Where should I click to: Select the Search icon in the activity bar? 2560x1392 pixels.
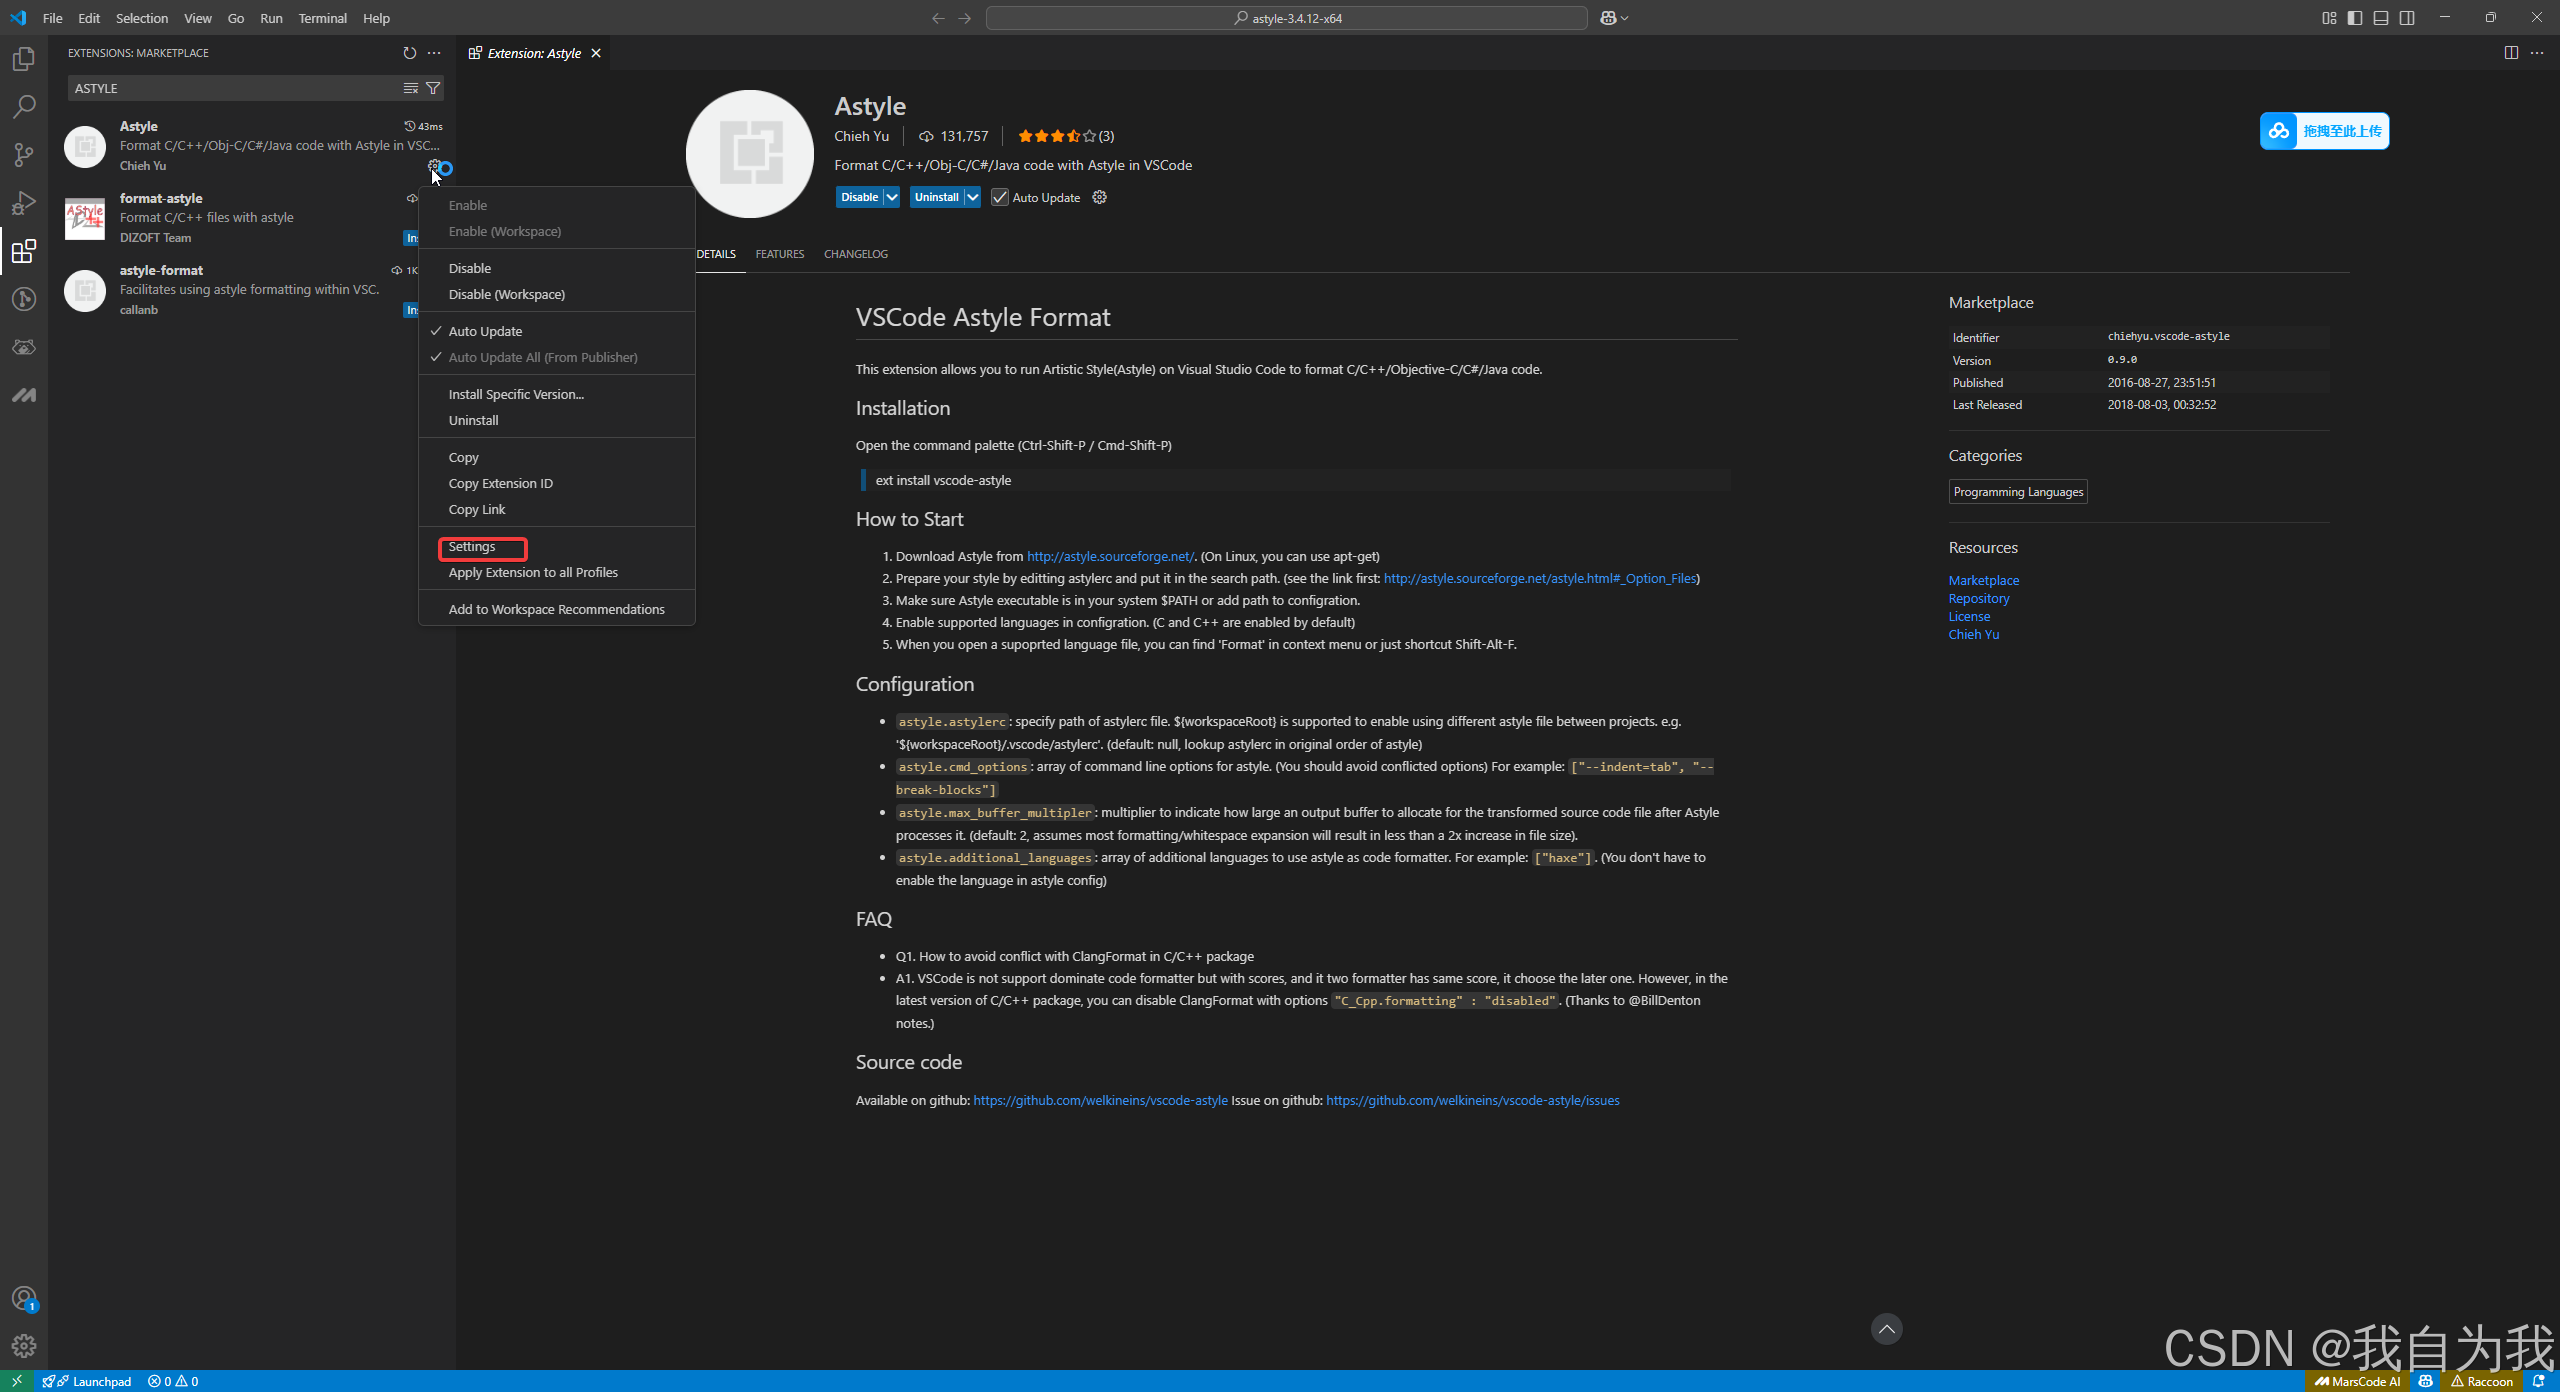[x=23, y=106]
